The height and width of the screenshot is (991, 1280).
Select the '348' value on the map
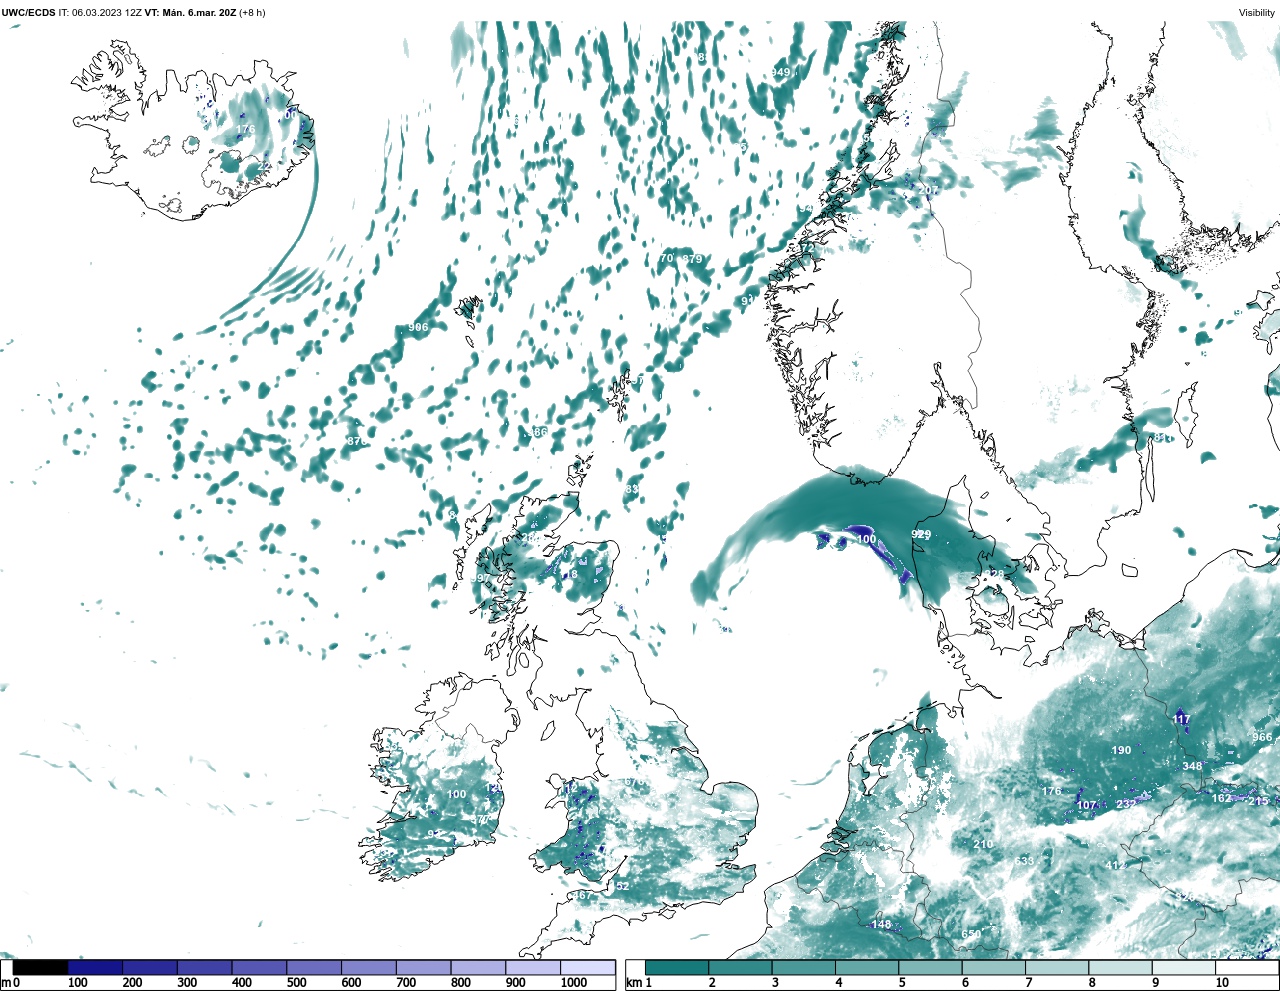coord(1192,767)
